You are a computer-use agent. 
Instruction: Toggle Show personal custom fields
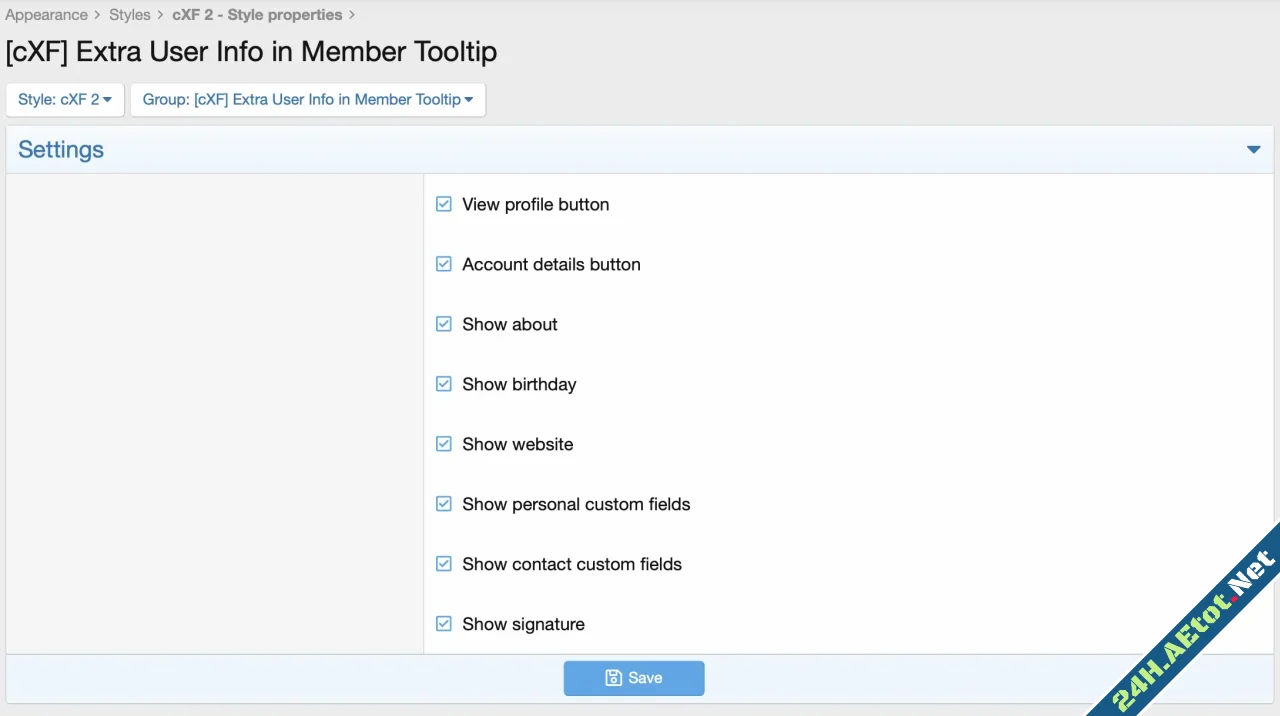[443, 504]
